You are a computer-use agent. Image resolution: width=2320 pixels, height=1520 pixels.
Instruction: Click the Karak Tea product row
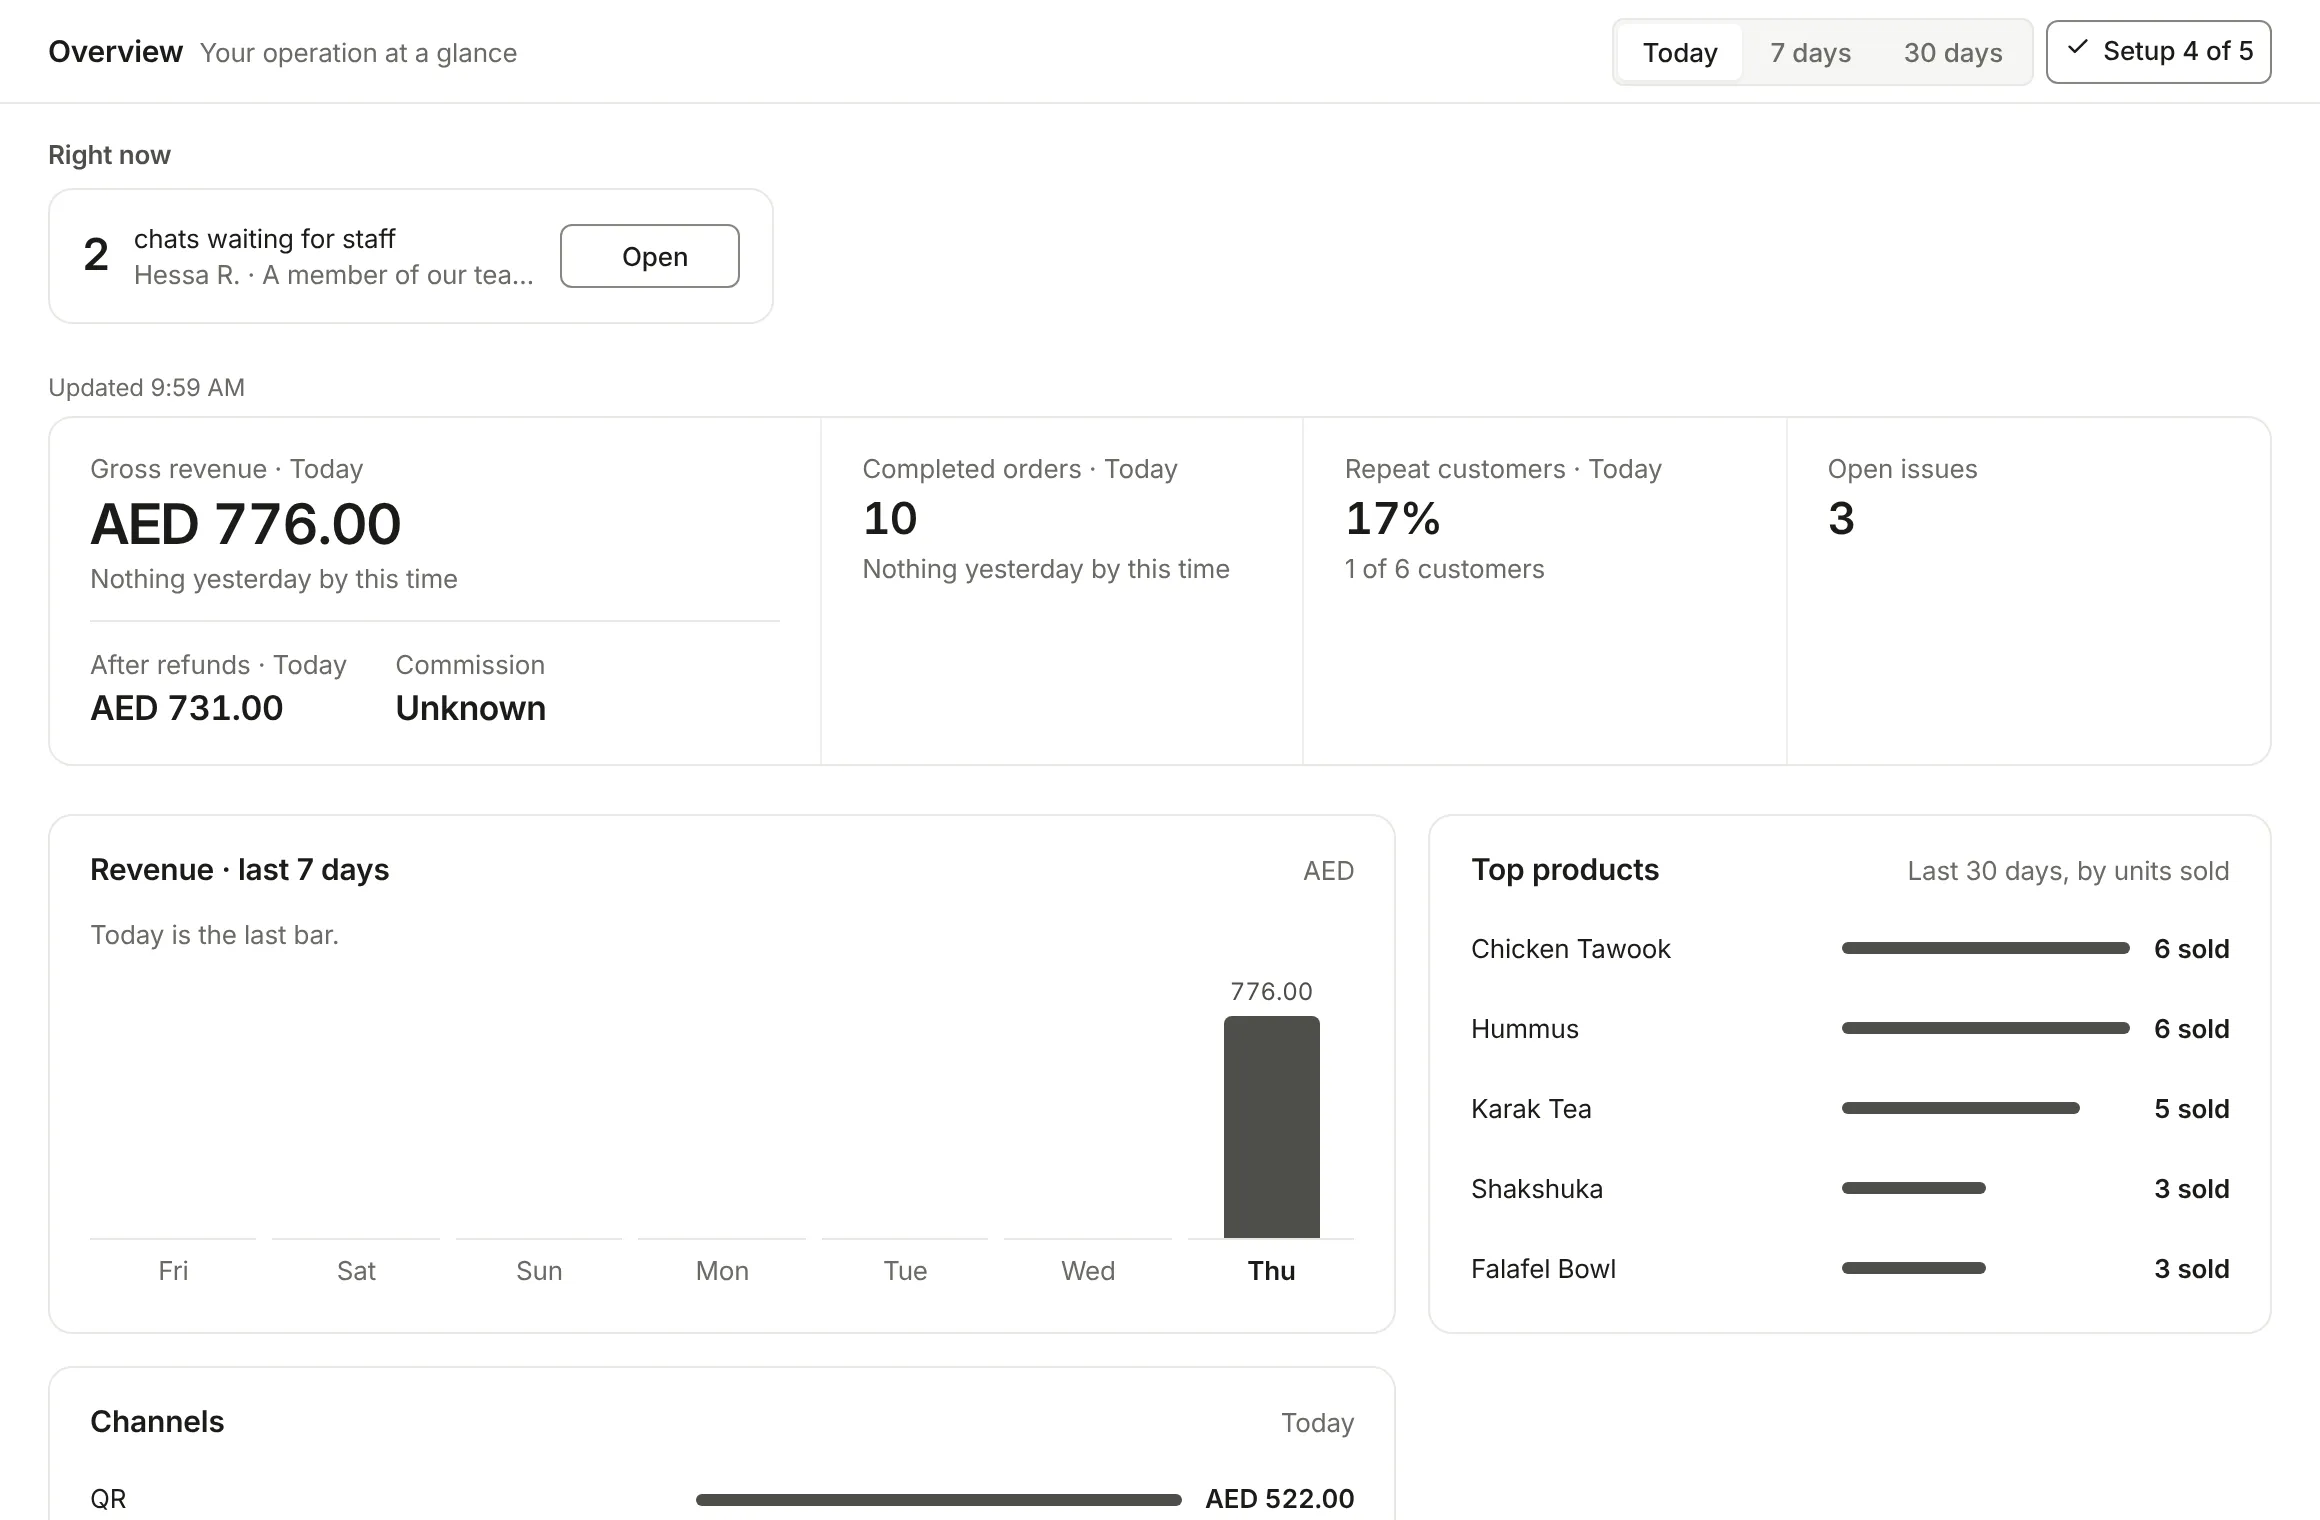coord(1850,1109)
